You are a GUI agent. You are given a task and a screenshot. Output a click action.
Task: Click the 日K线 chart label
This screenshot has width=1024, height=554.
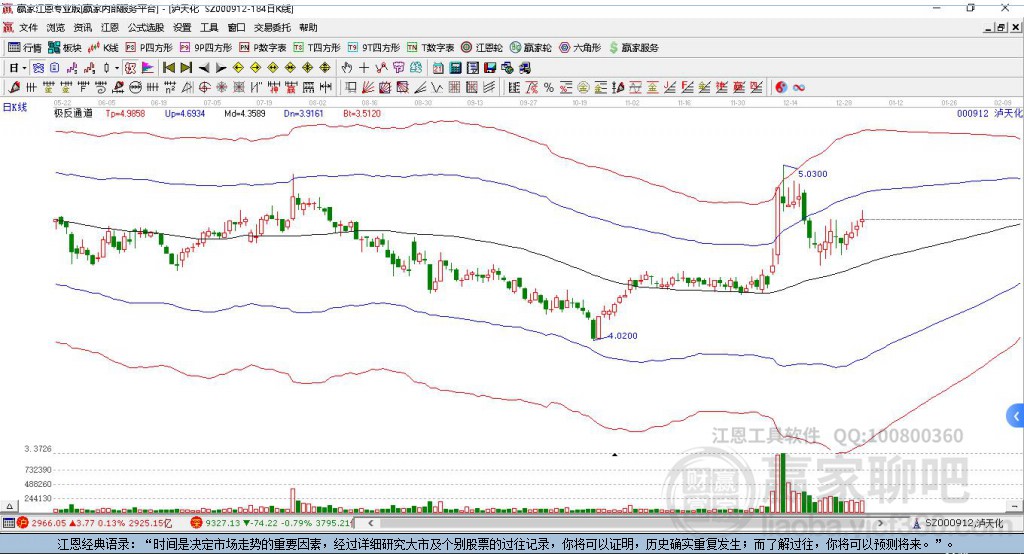tap(15, 107)
